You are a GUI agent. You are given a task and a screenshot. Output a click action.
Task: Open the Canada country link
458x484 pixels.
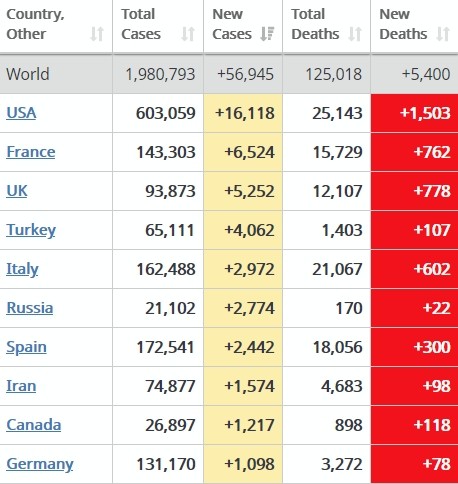(x=34, y=425)
